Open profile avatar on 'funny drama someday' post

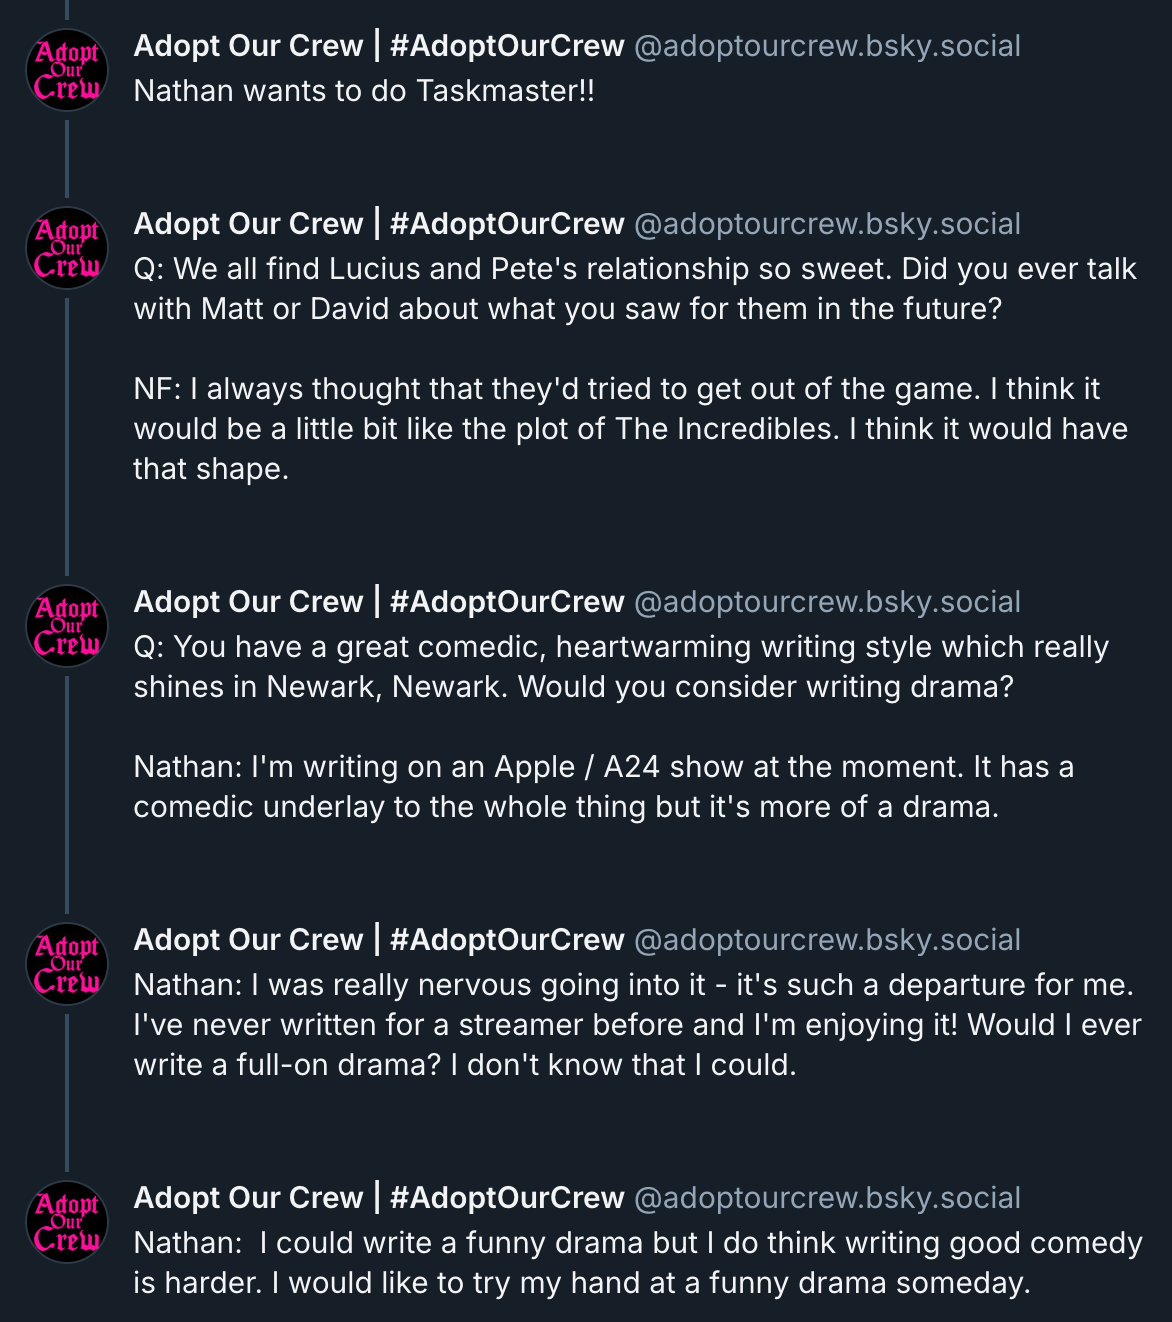coord(67,1222)
